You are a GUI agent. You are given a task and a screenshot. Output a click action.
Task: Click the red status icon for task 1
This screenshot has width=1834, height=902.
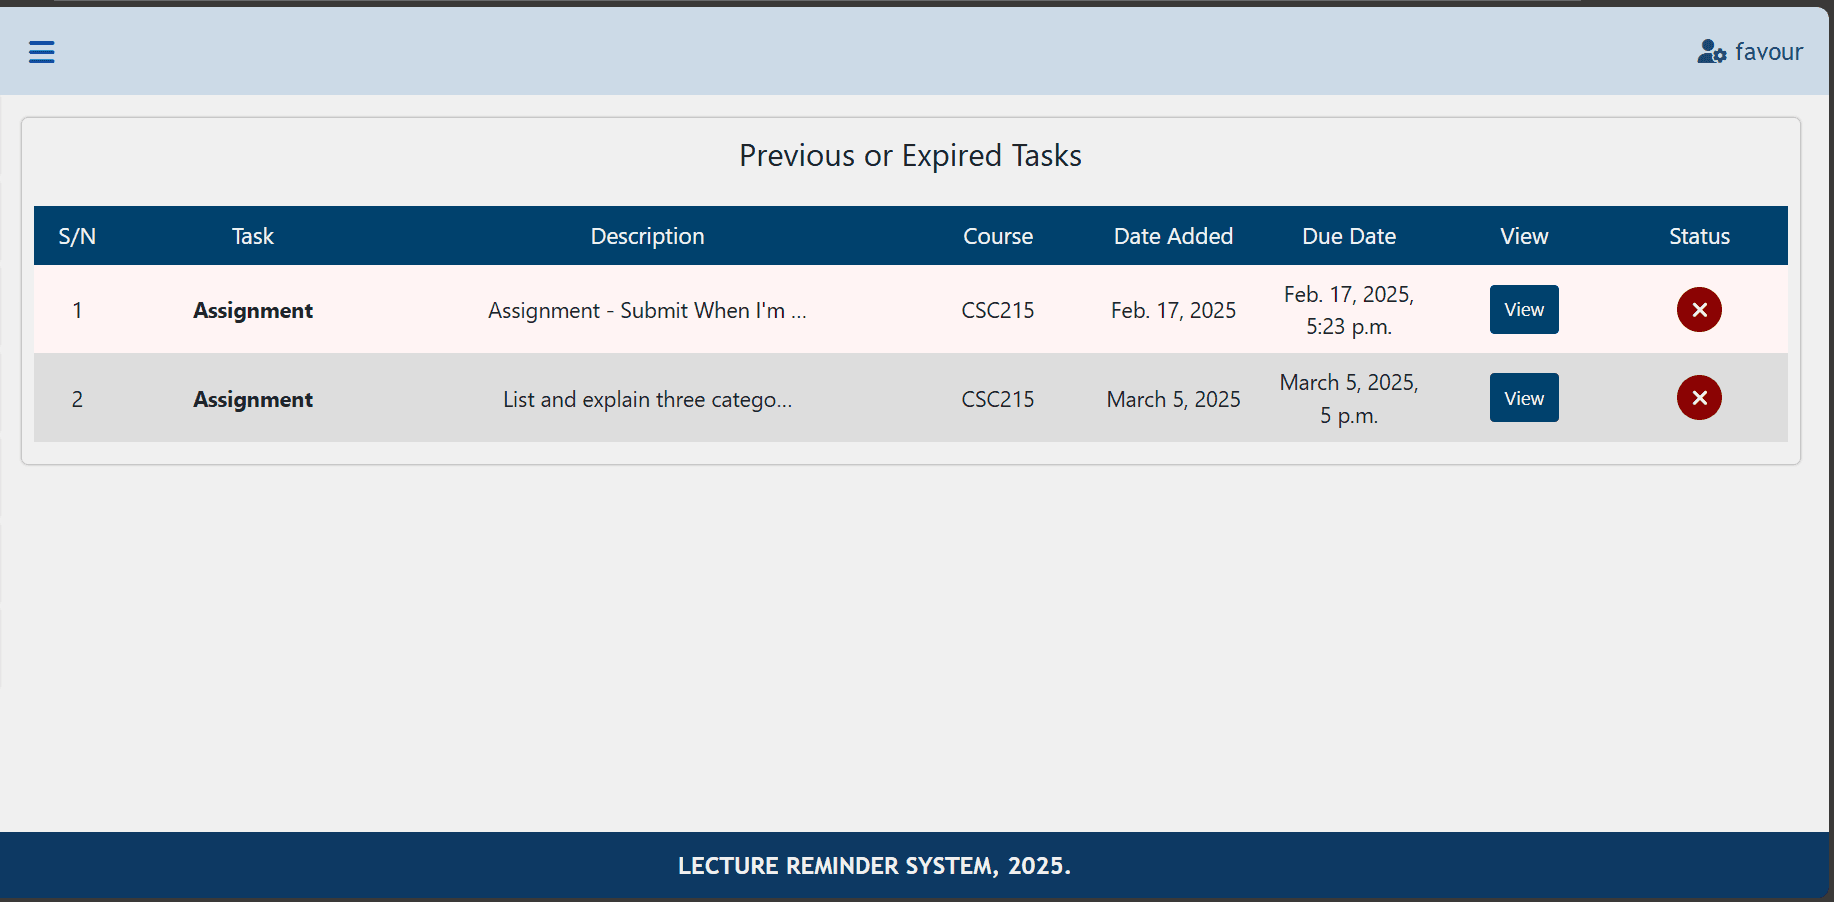[1698, 310]
